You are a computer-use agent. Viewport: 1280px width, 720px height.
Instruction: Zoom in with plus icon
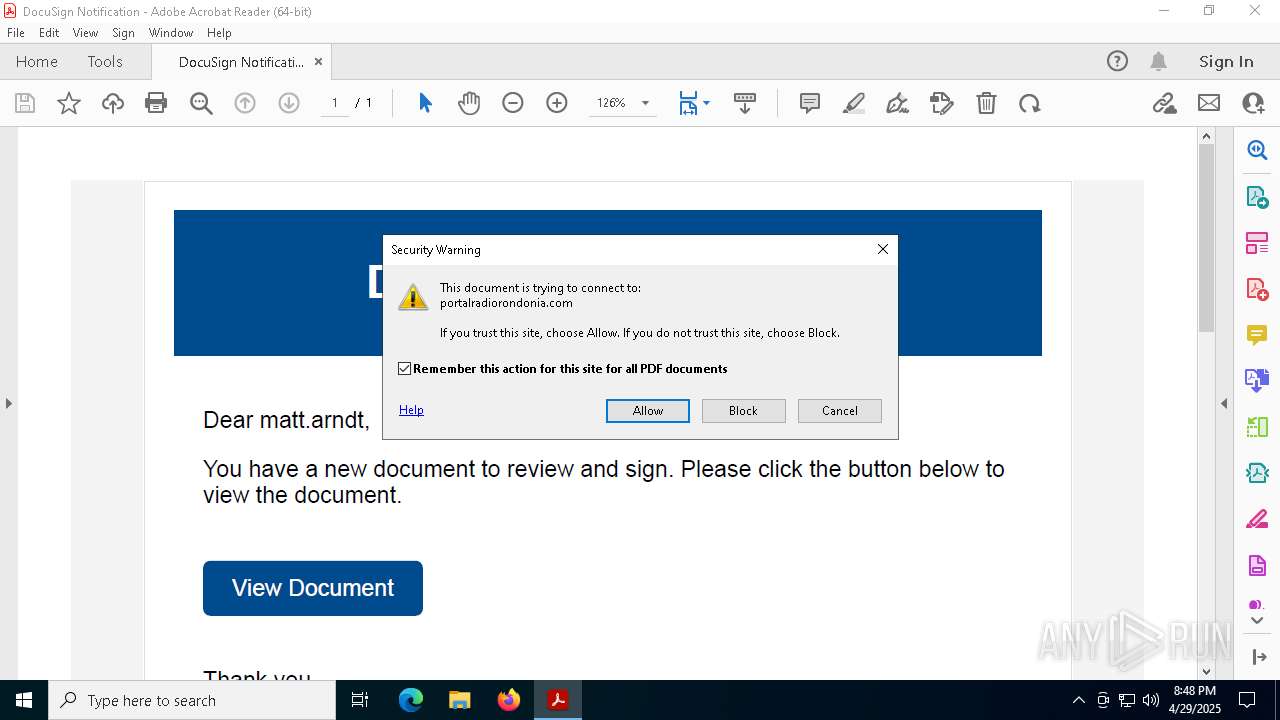pyautogui.click(x=557, y=103)
